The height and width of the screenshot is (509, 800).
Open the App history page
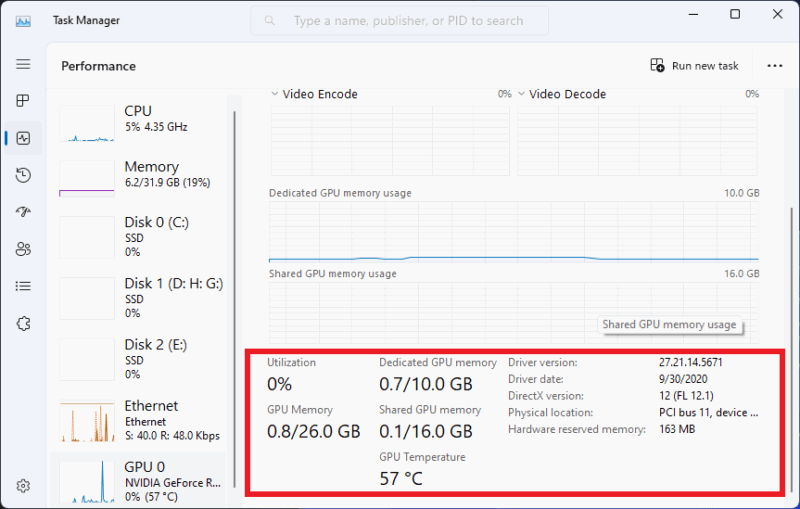[23, 175]
